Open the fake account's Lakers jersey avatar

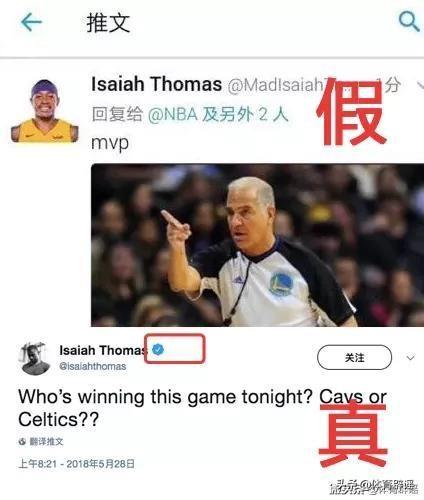(45, 111)
